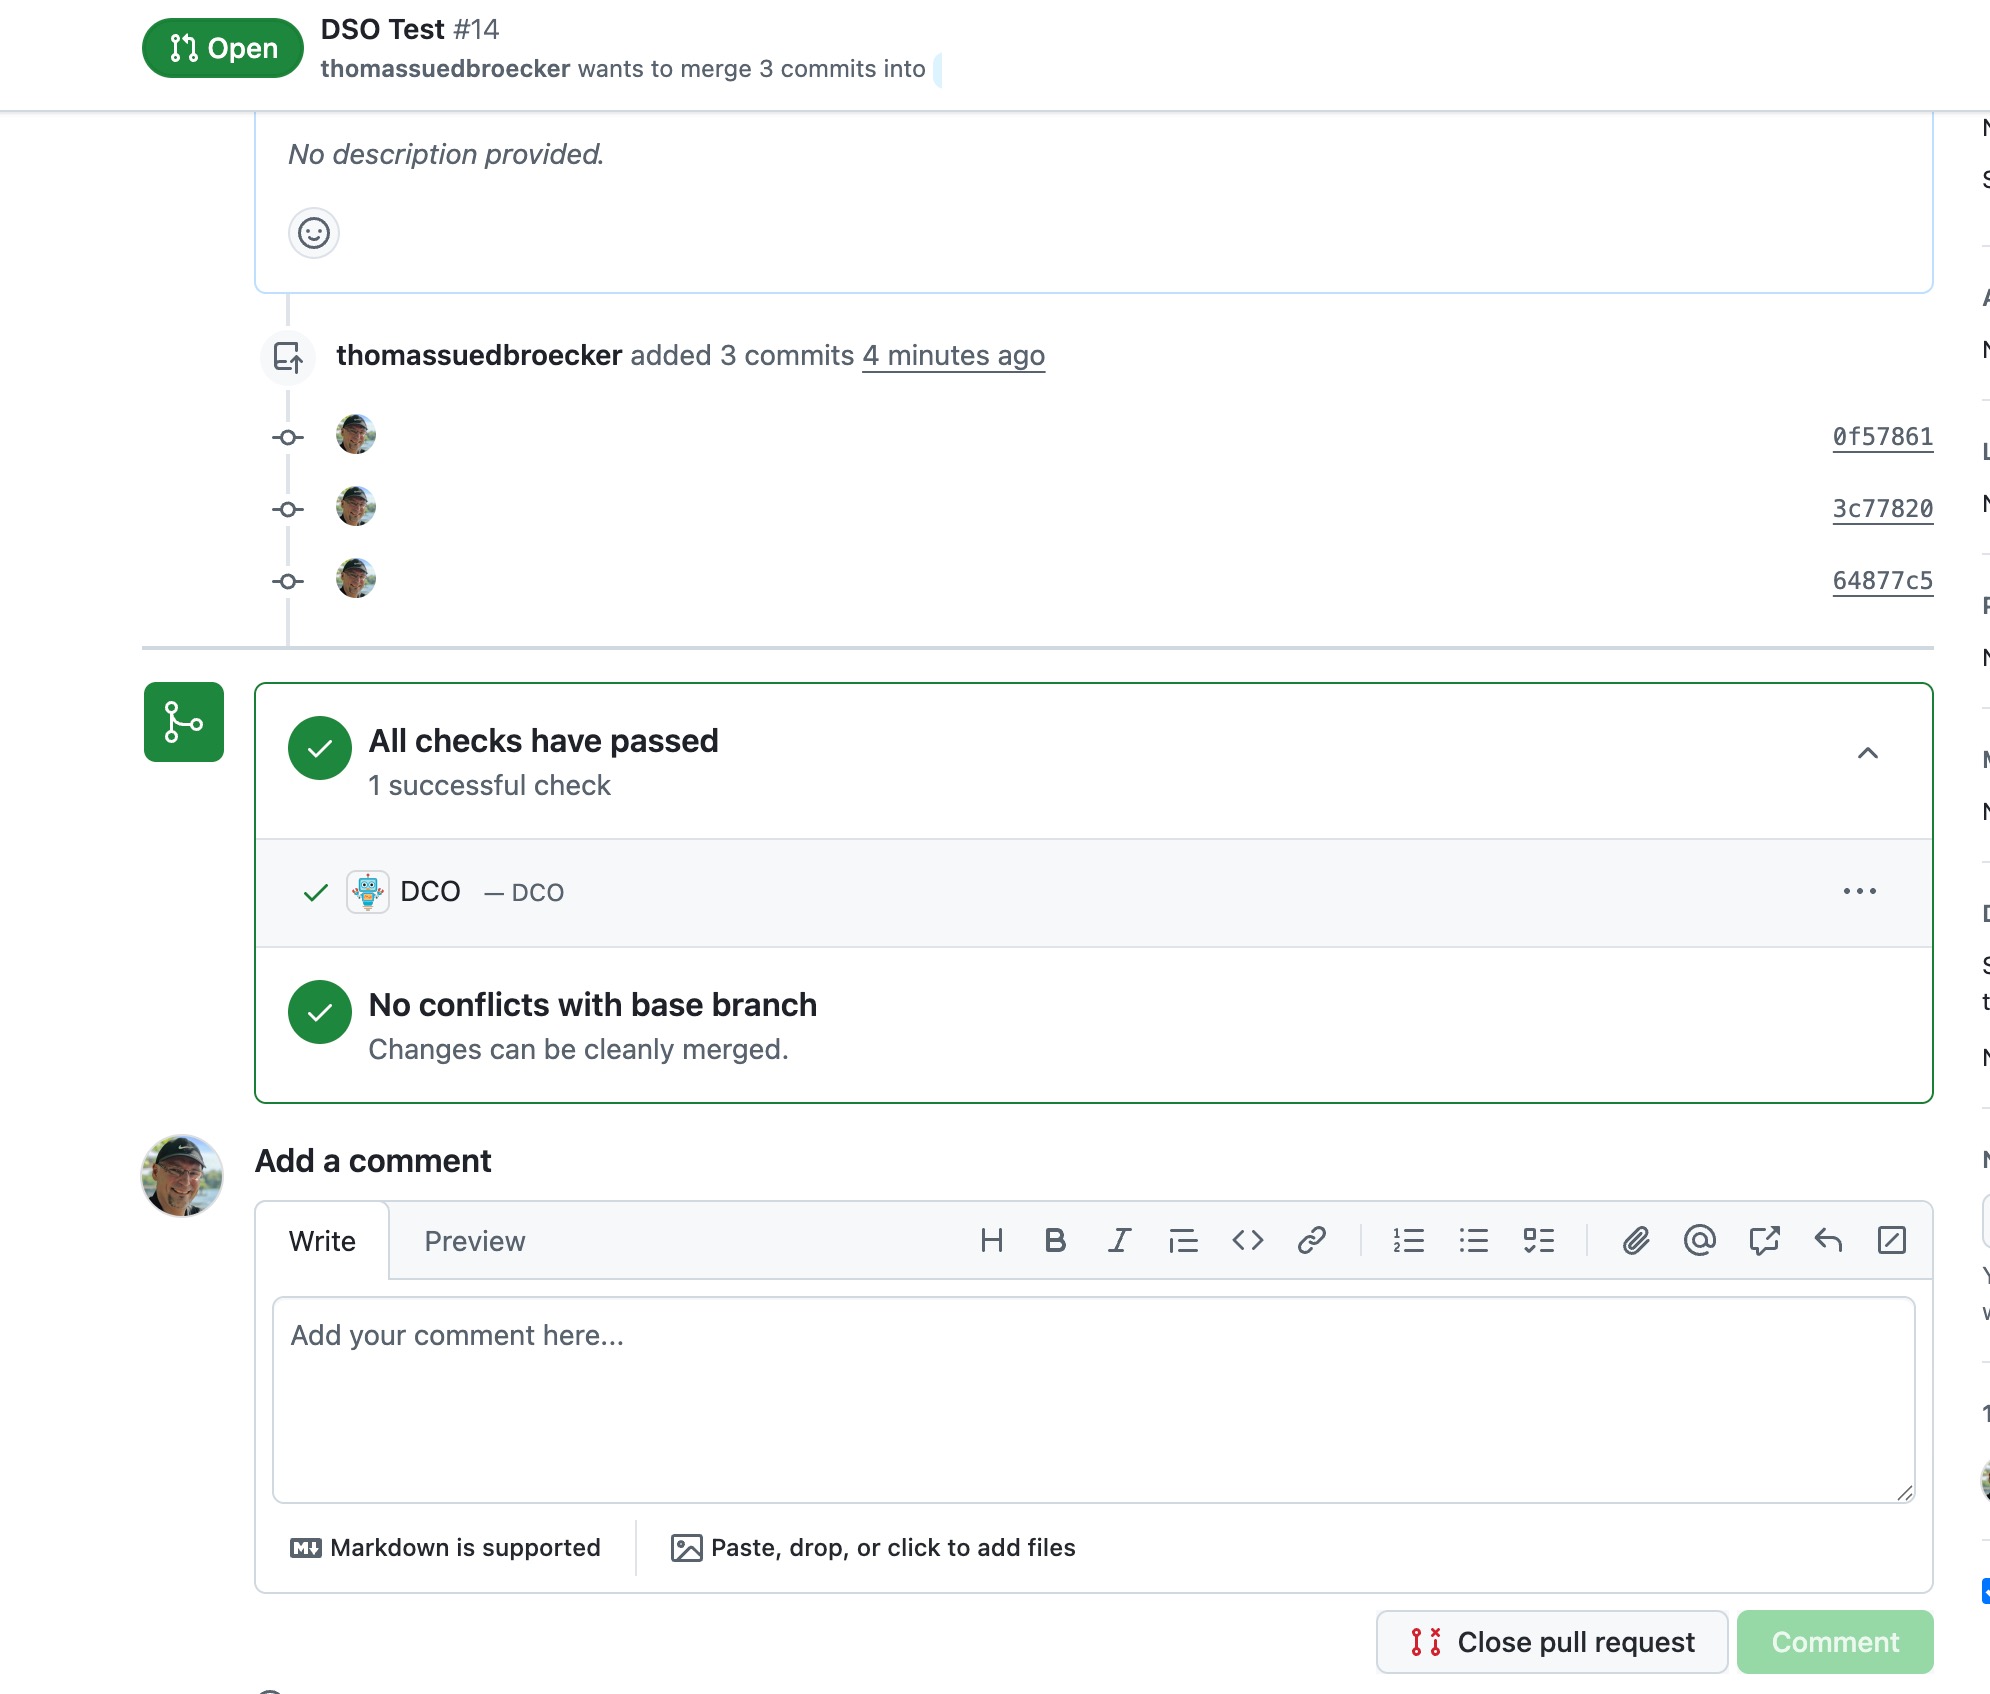1990x1694 pixels.
Task: Click the DCO check name
Action: tap(430, 891)
